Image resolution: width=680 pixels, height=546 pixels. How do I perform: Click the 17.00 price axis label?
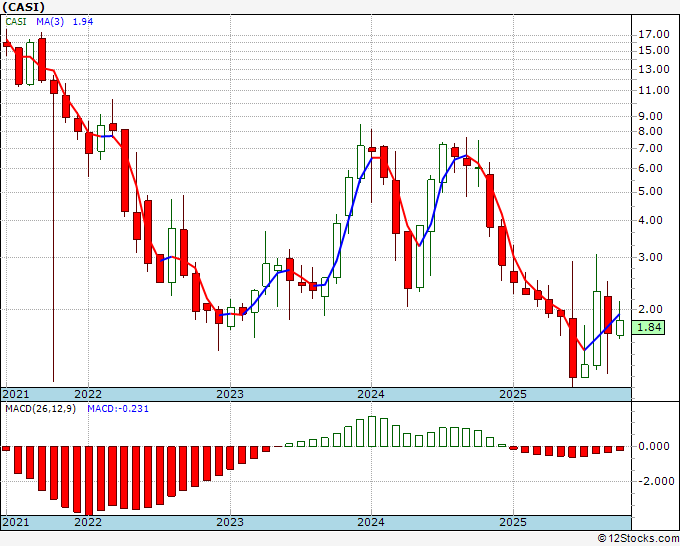point(654,34)
